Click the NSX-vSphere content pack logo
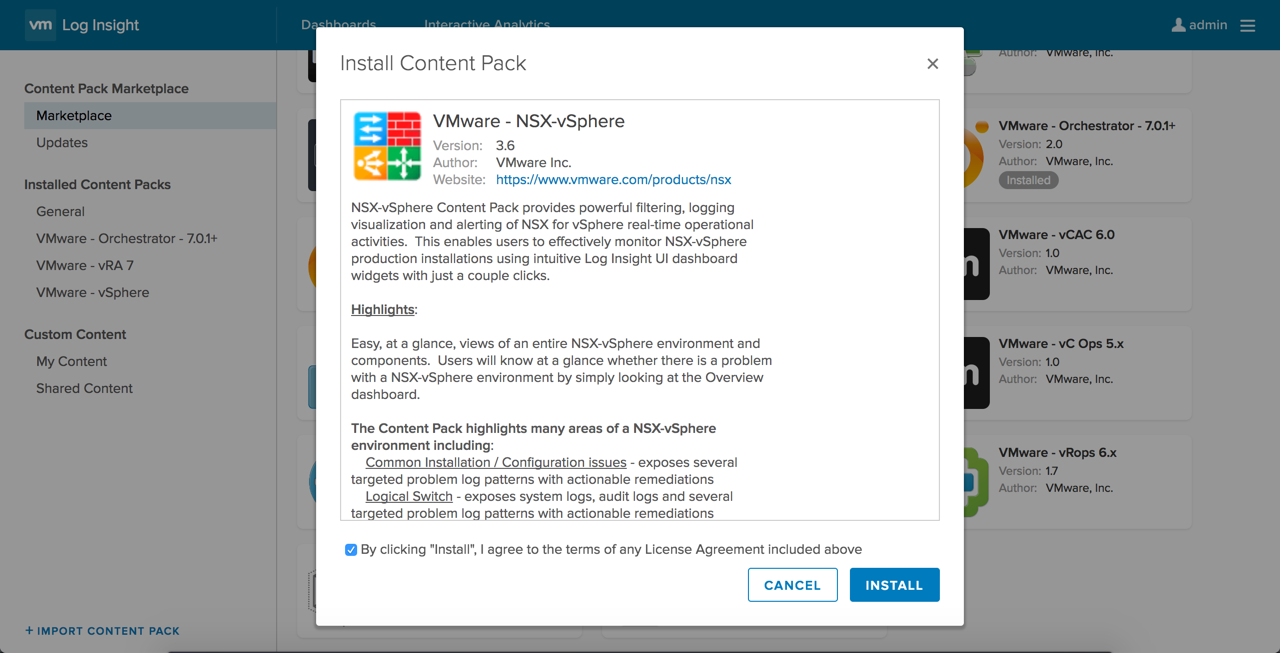Viewport: 1280px width, 653px height. (387, 146)
